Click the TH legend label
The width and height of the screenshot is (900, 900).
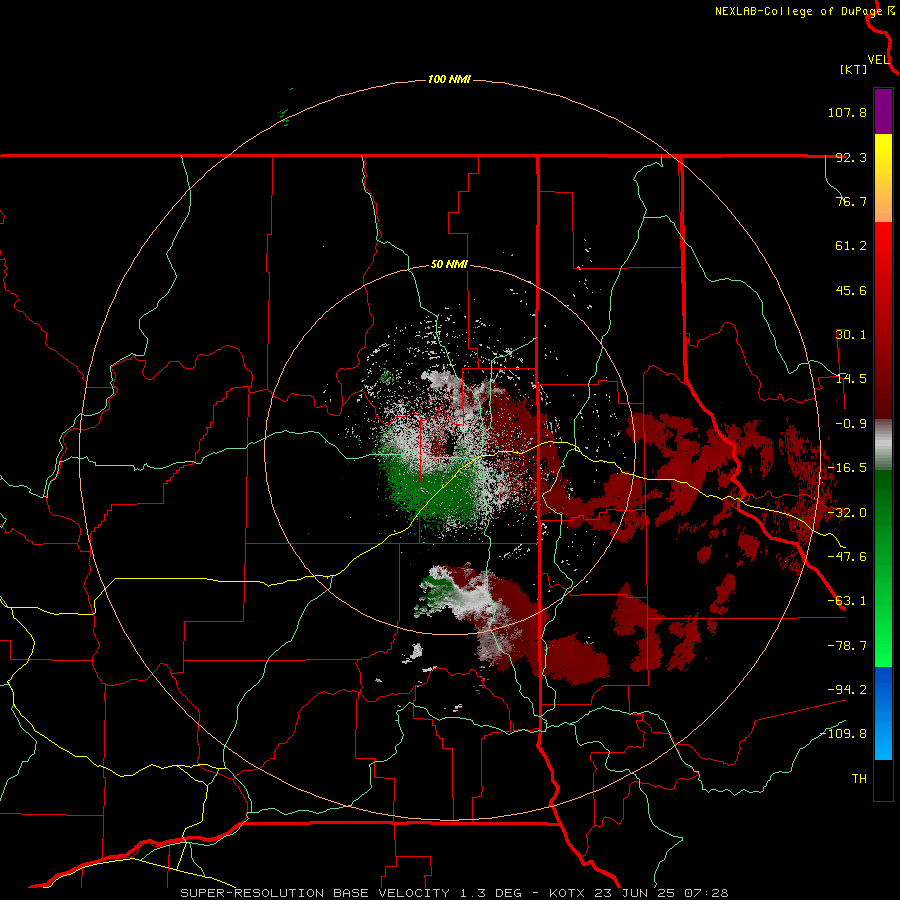[859, 779]
